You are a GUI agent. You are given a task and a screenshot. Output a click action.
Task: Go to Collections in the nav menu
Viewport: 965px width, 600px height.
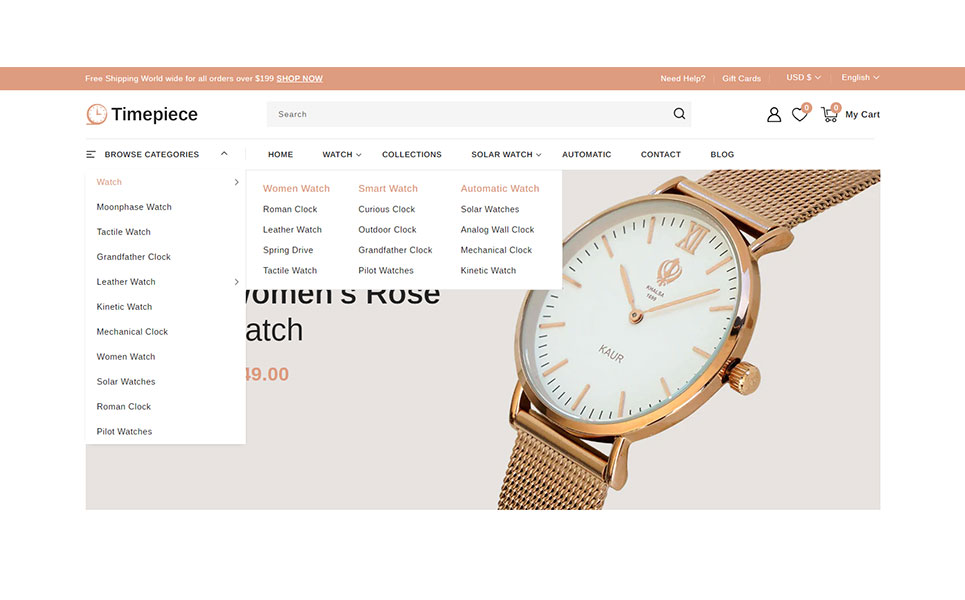pos(411,155)
